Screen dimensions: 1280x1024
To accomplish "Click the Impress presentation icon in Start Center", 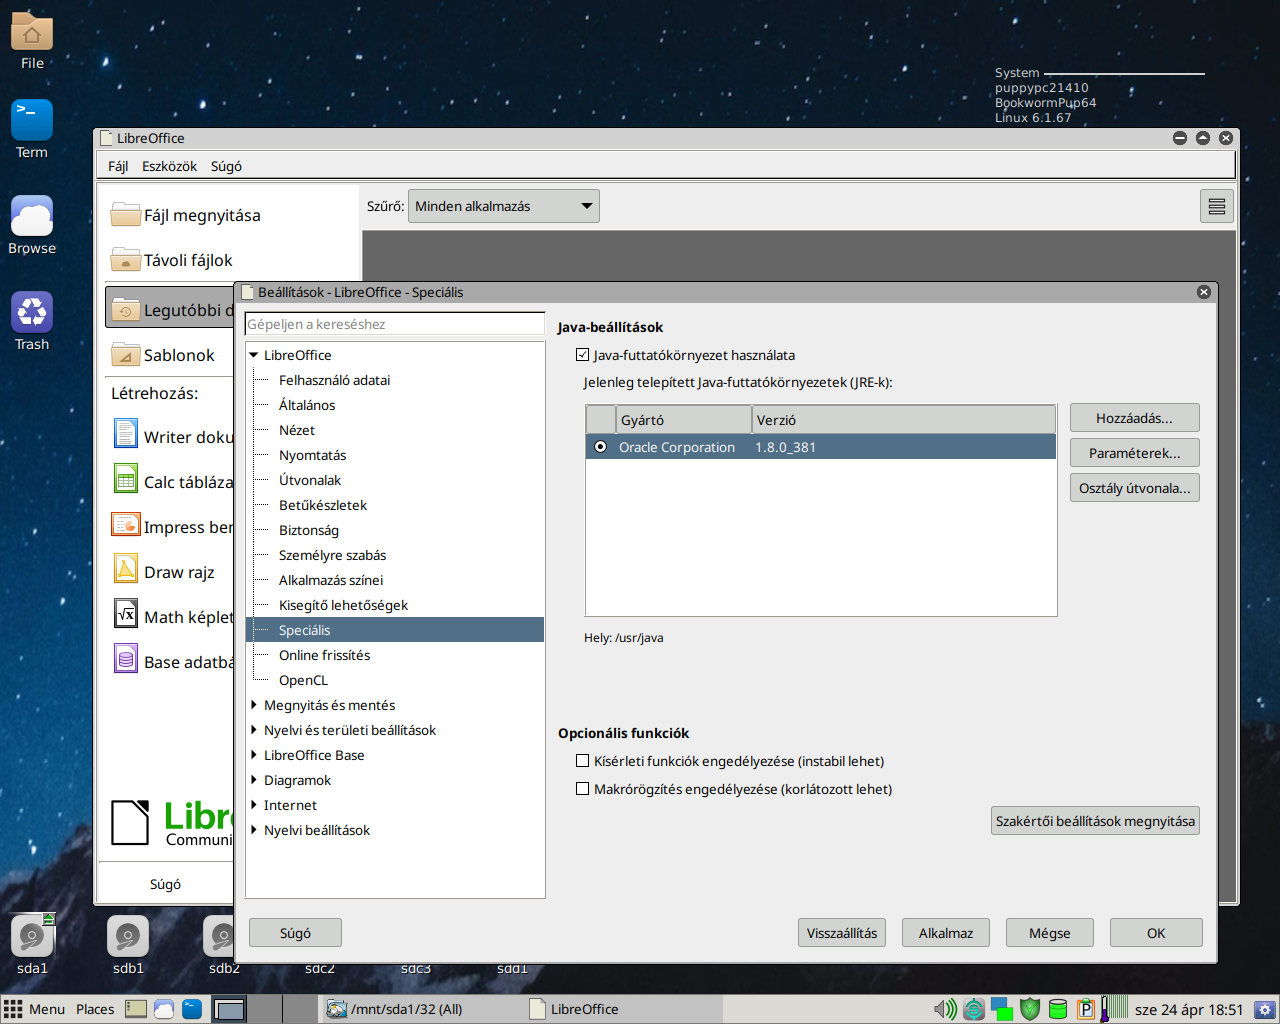I will pyautogui.click(x=126, y=524).
